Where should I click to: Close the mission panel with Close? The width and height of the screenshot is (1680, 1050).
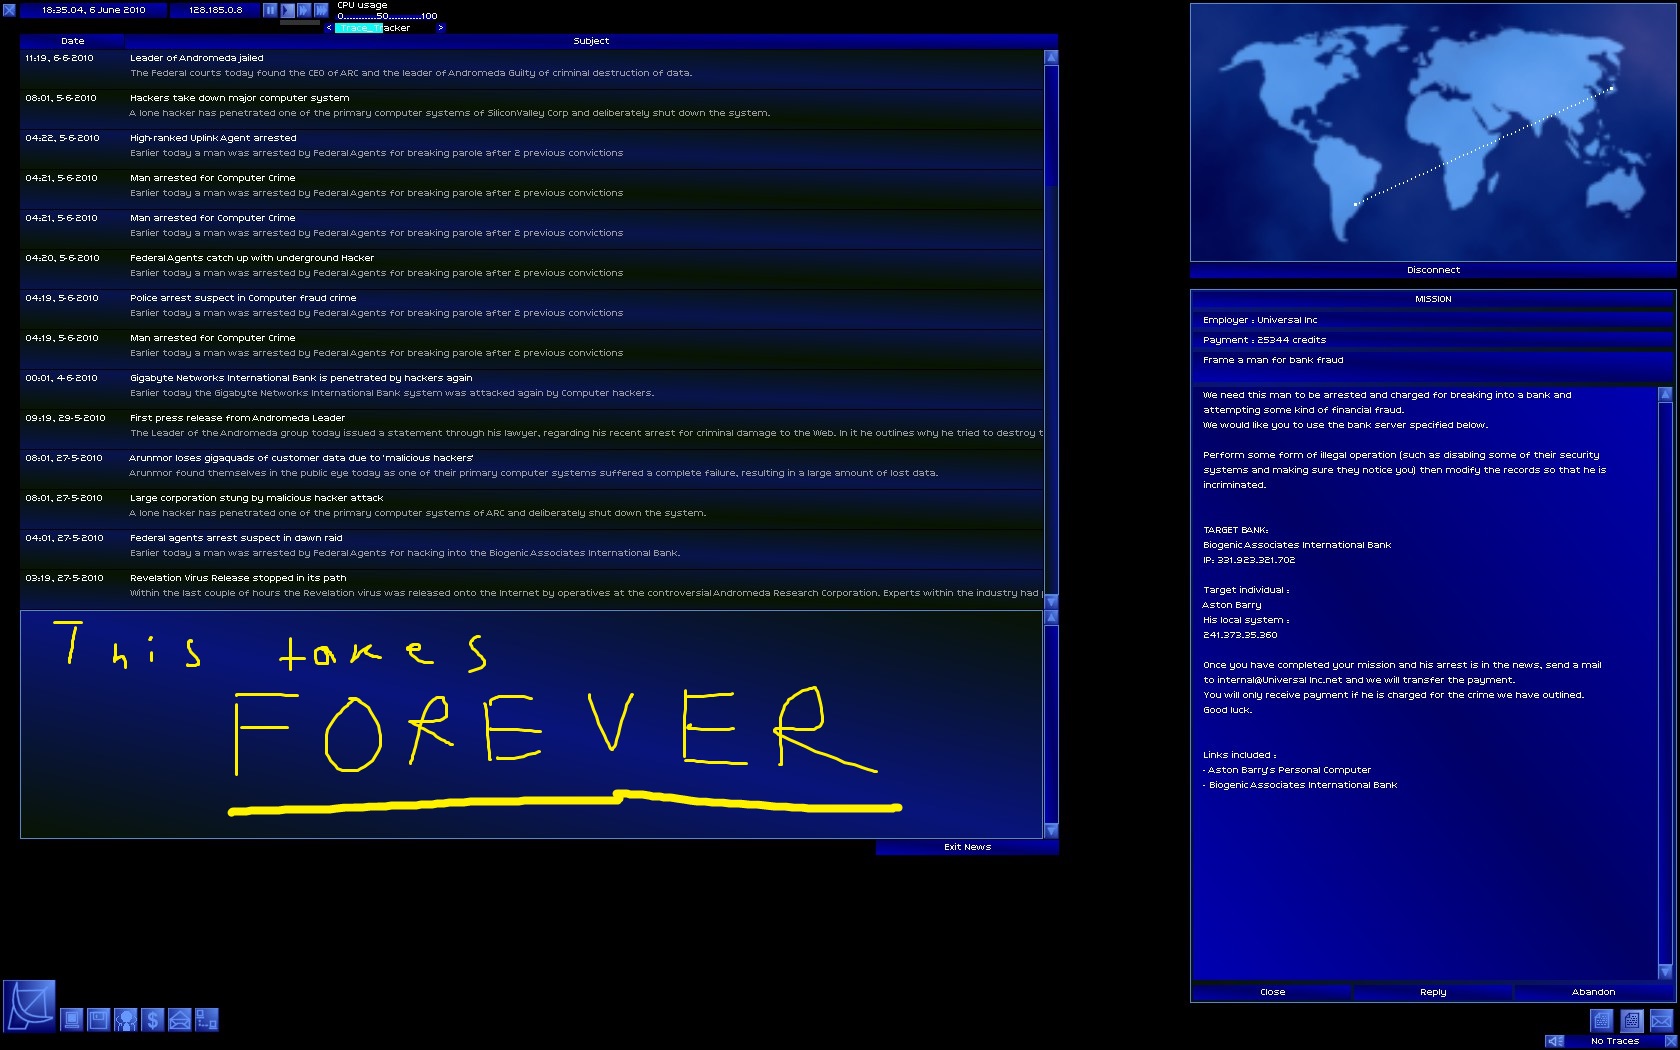tap(1272, 992)
